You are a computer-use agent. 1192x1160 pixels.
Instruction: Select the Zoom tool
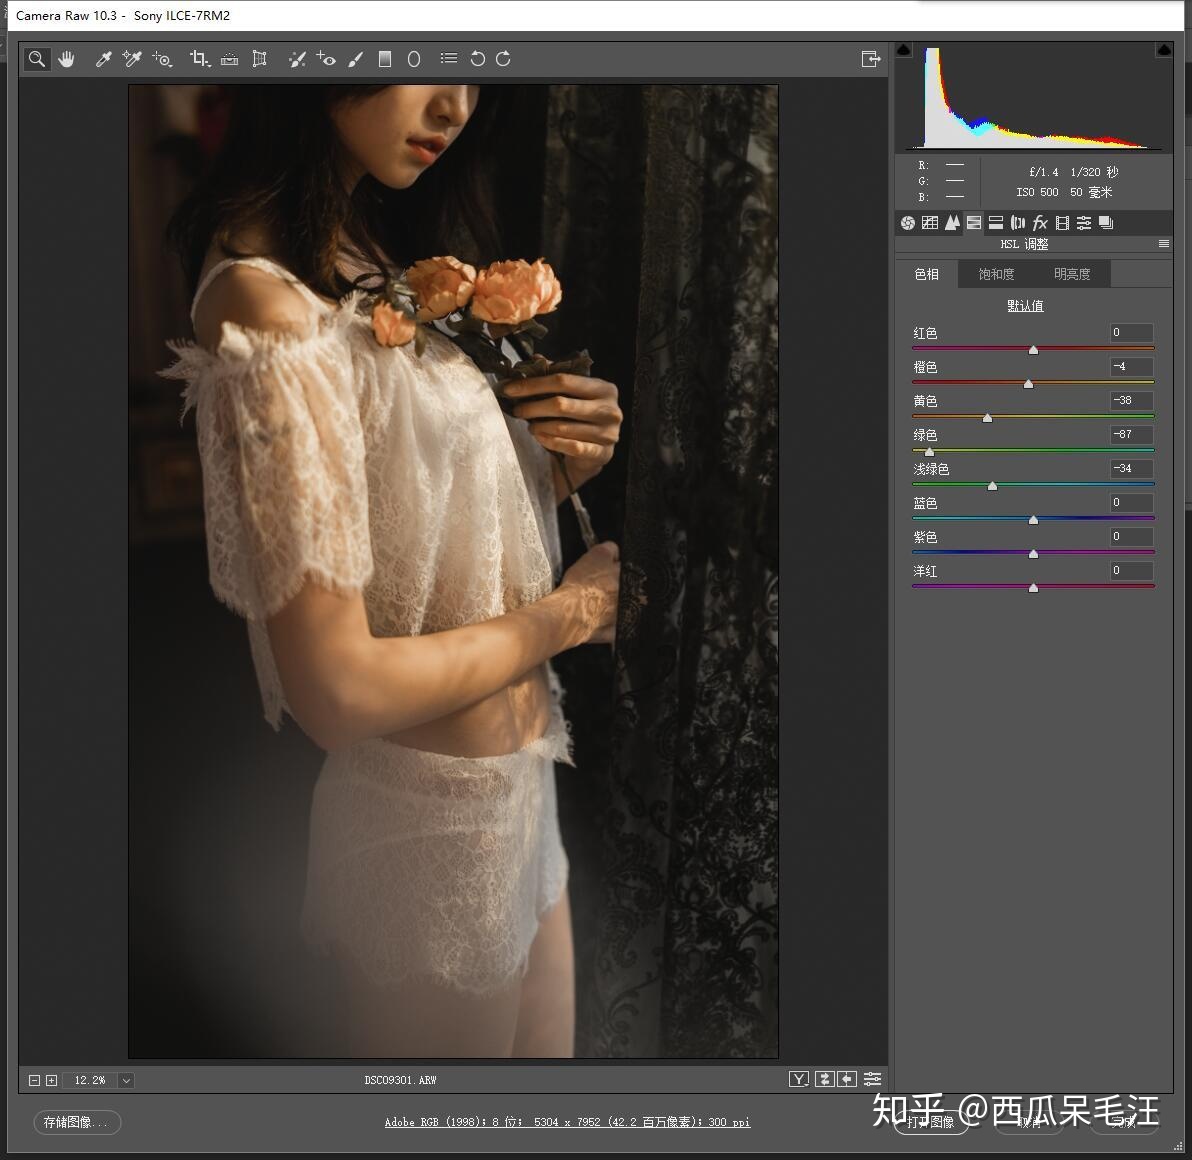click(x=36, y=59)
